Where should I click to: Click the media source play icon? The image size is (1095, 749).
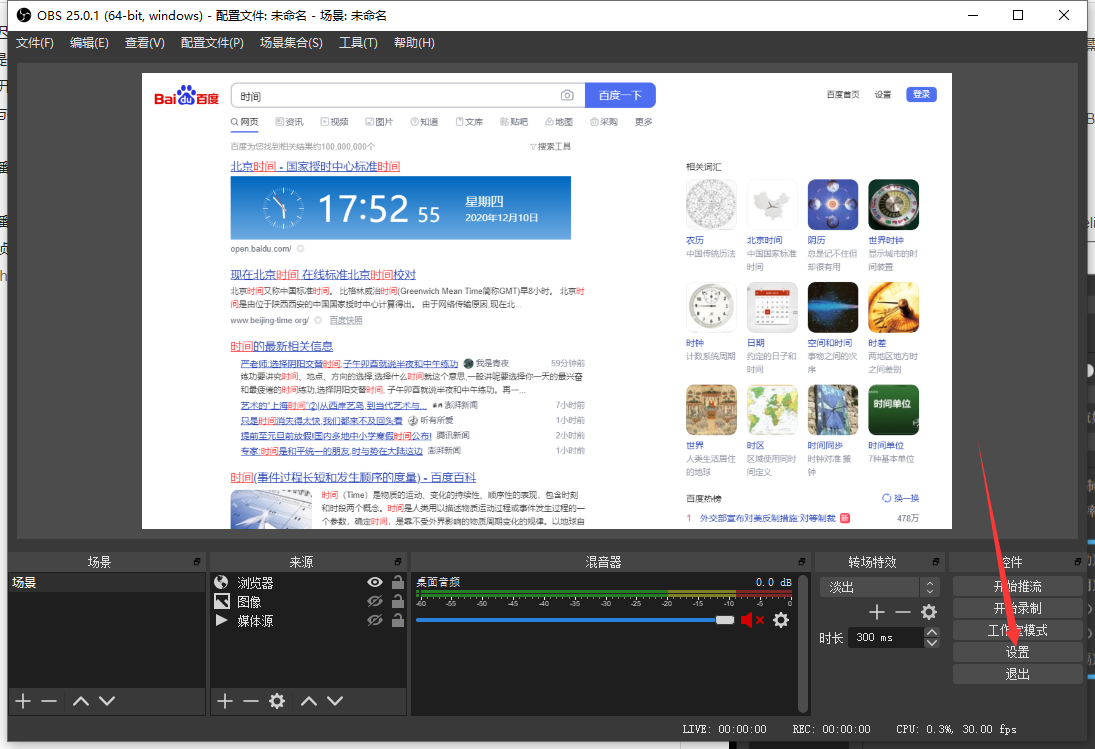pos(221,620)
